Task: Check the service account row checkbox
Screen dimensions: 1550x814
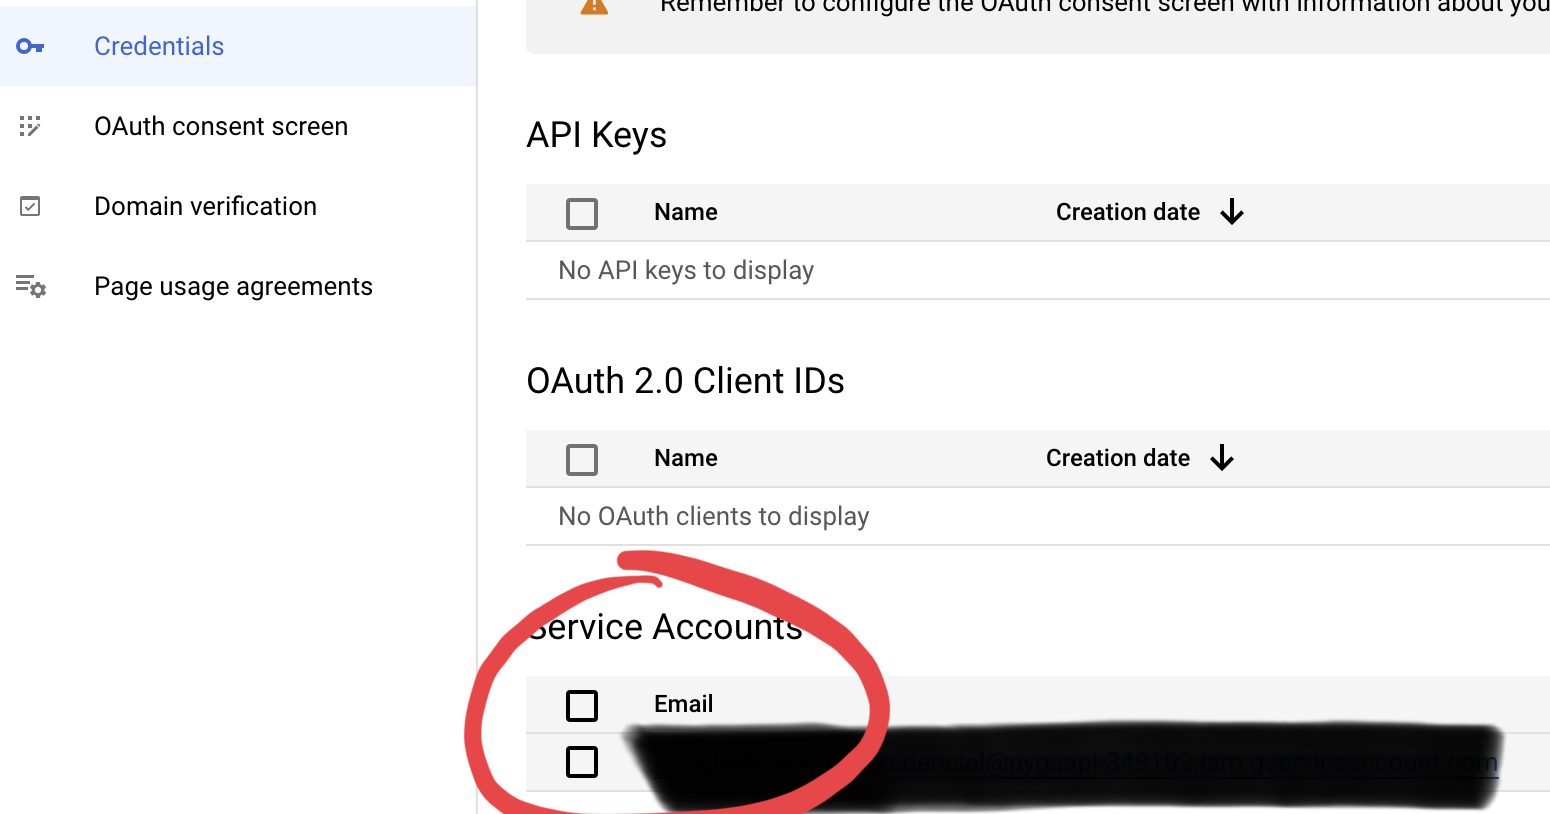Action: [582, 762]
